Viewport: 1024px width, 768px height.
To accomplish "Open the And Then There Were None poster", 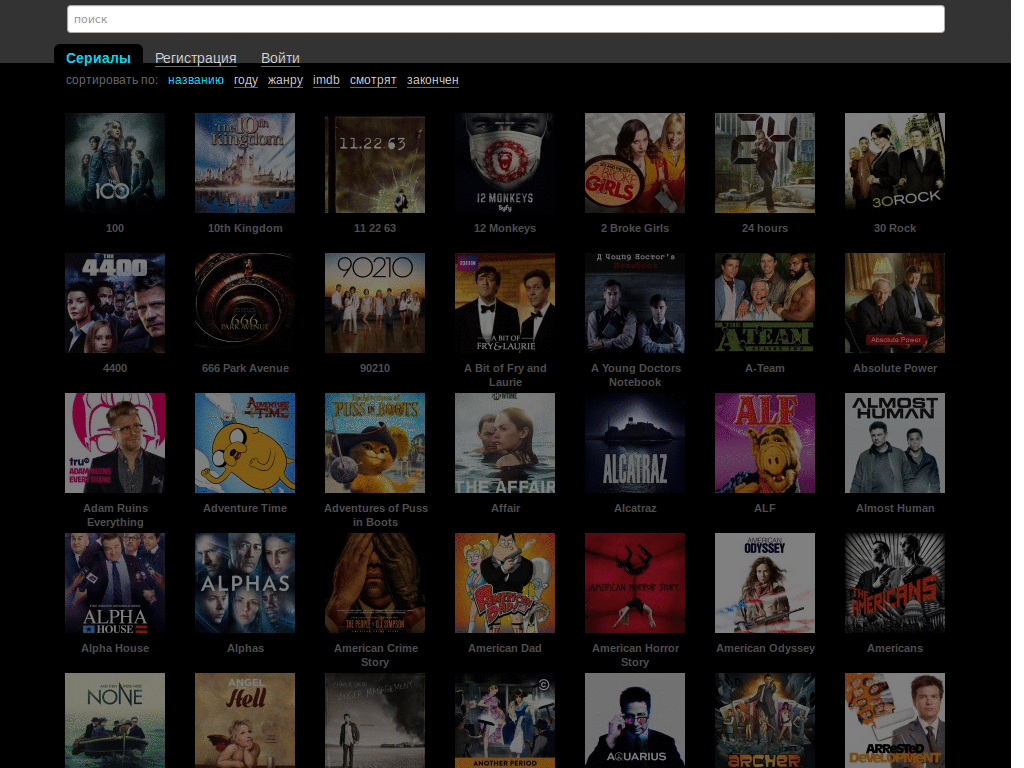I will pyautogui.click(x=115, y=720).
